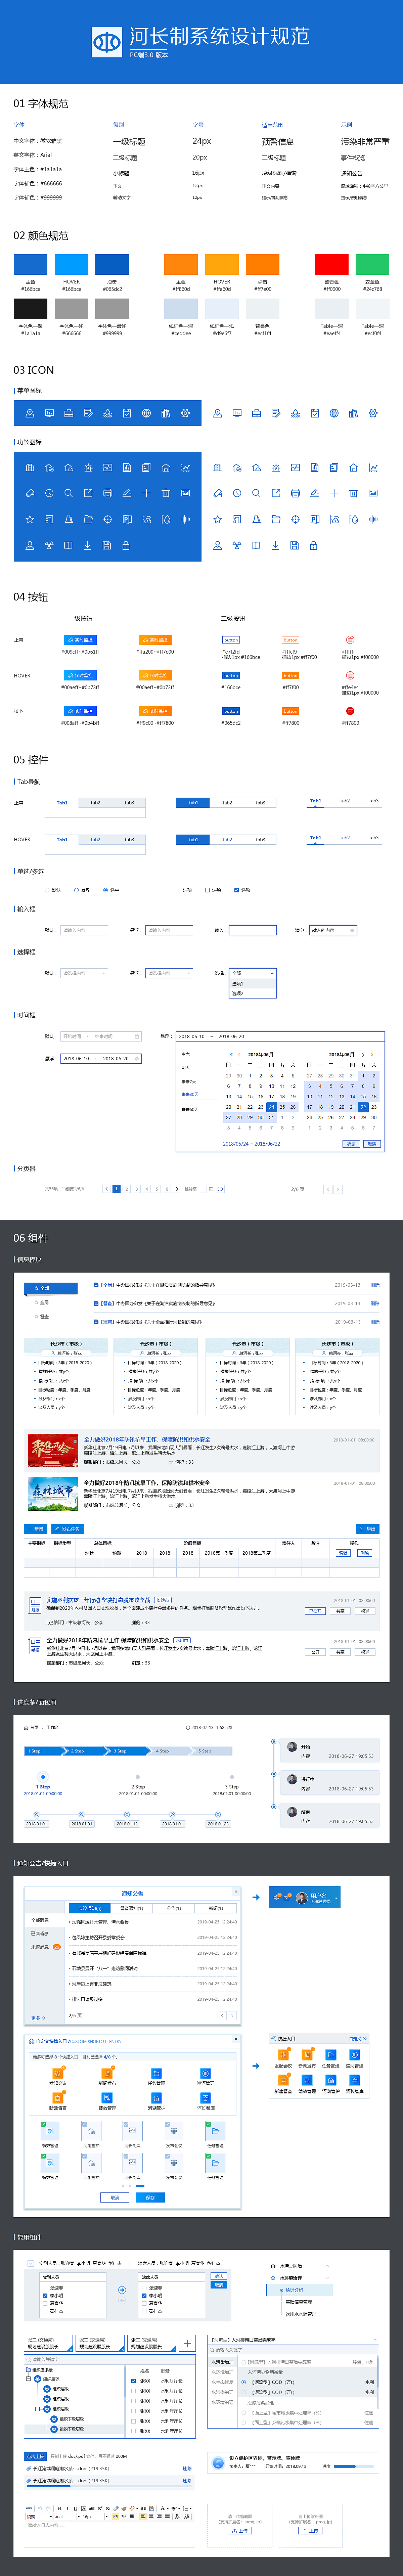Choose 选项1 in the open dropdown list
The image size is (403, 2576).
tap(253, 984)
